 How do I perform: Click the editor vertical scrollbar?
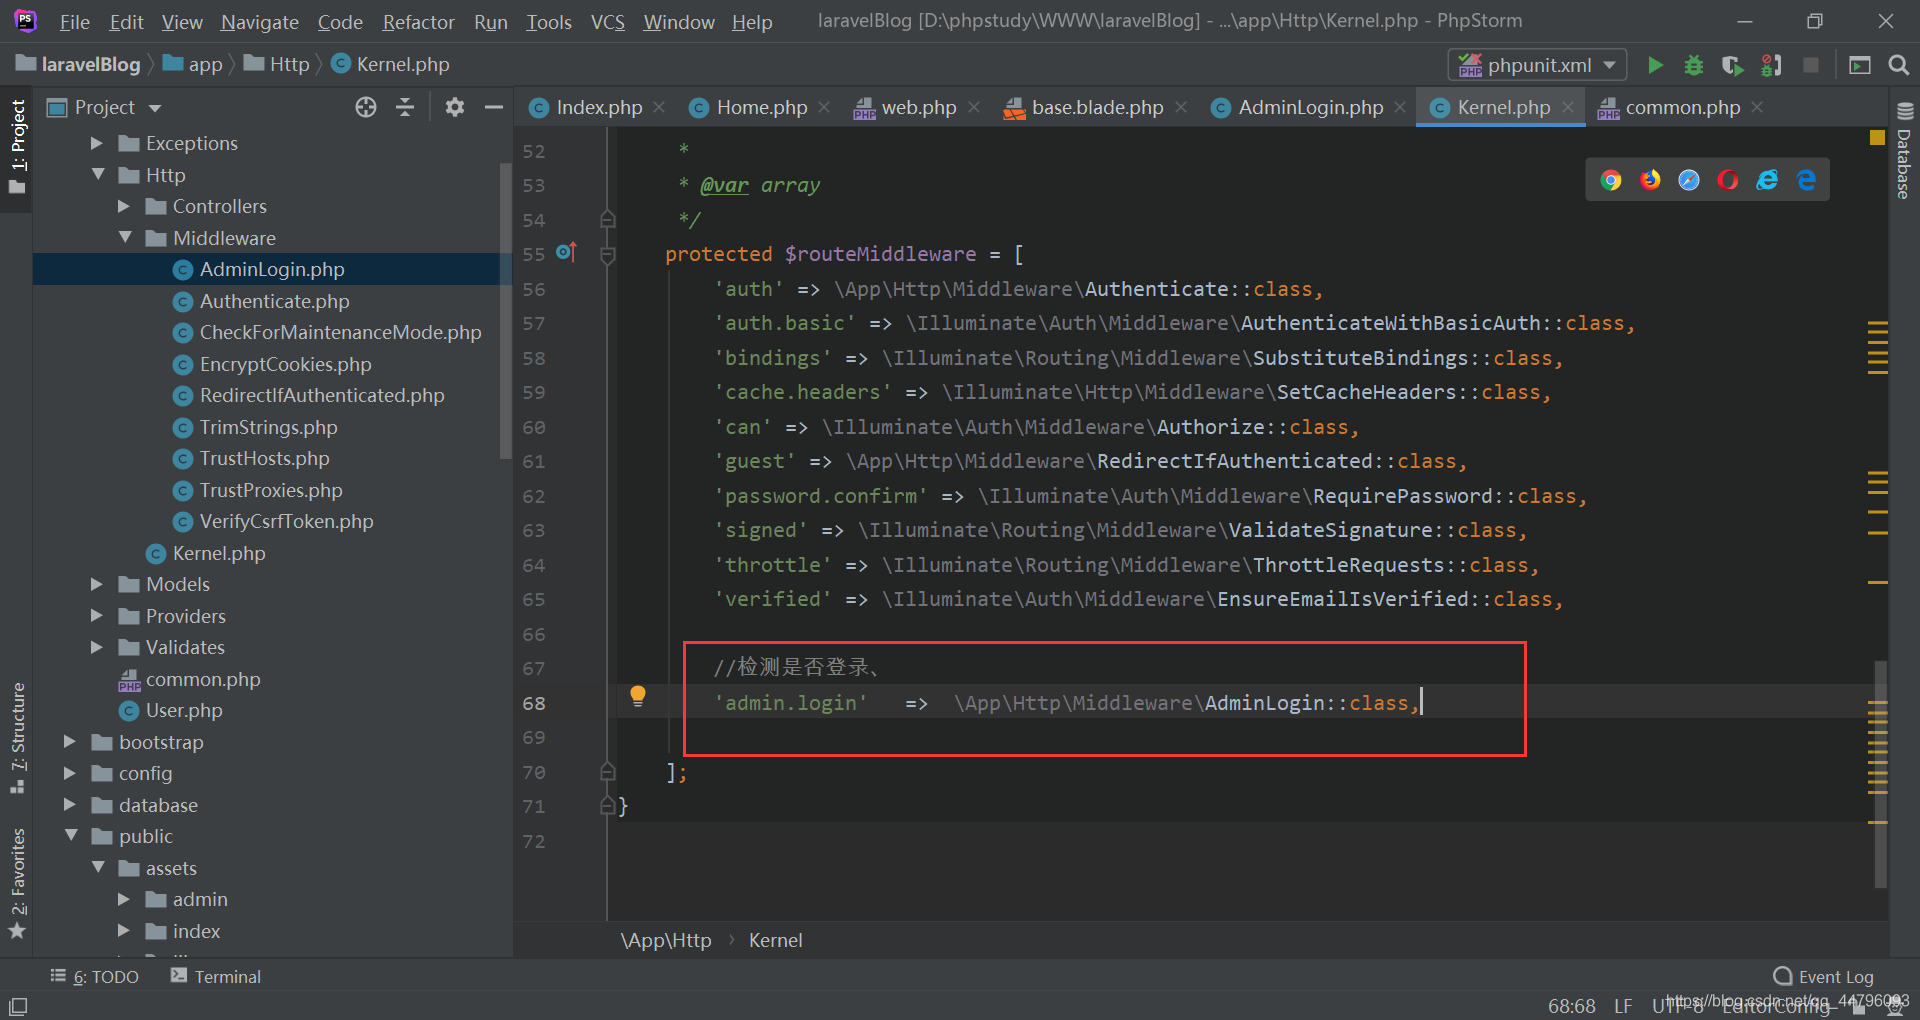pyautogui.click(x=1880, y=773)
